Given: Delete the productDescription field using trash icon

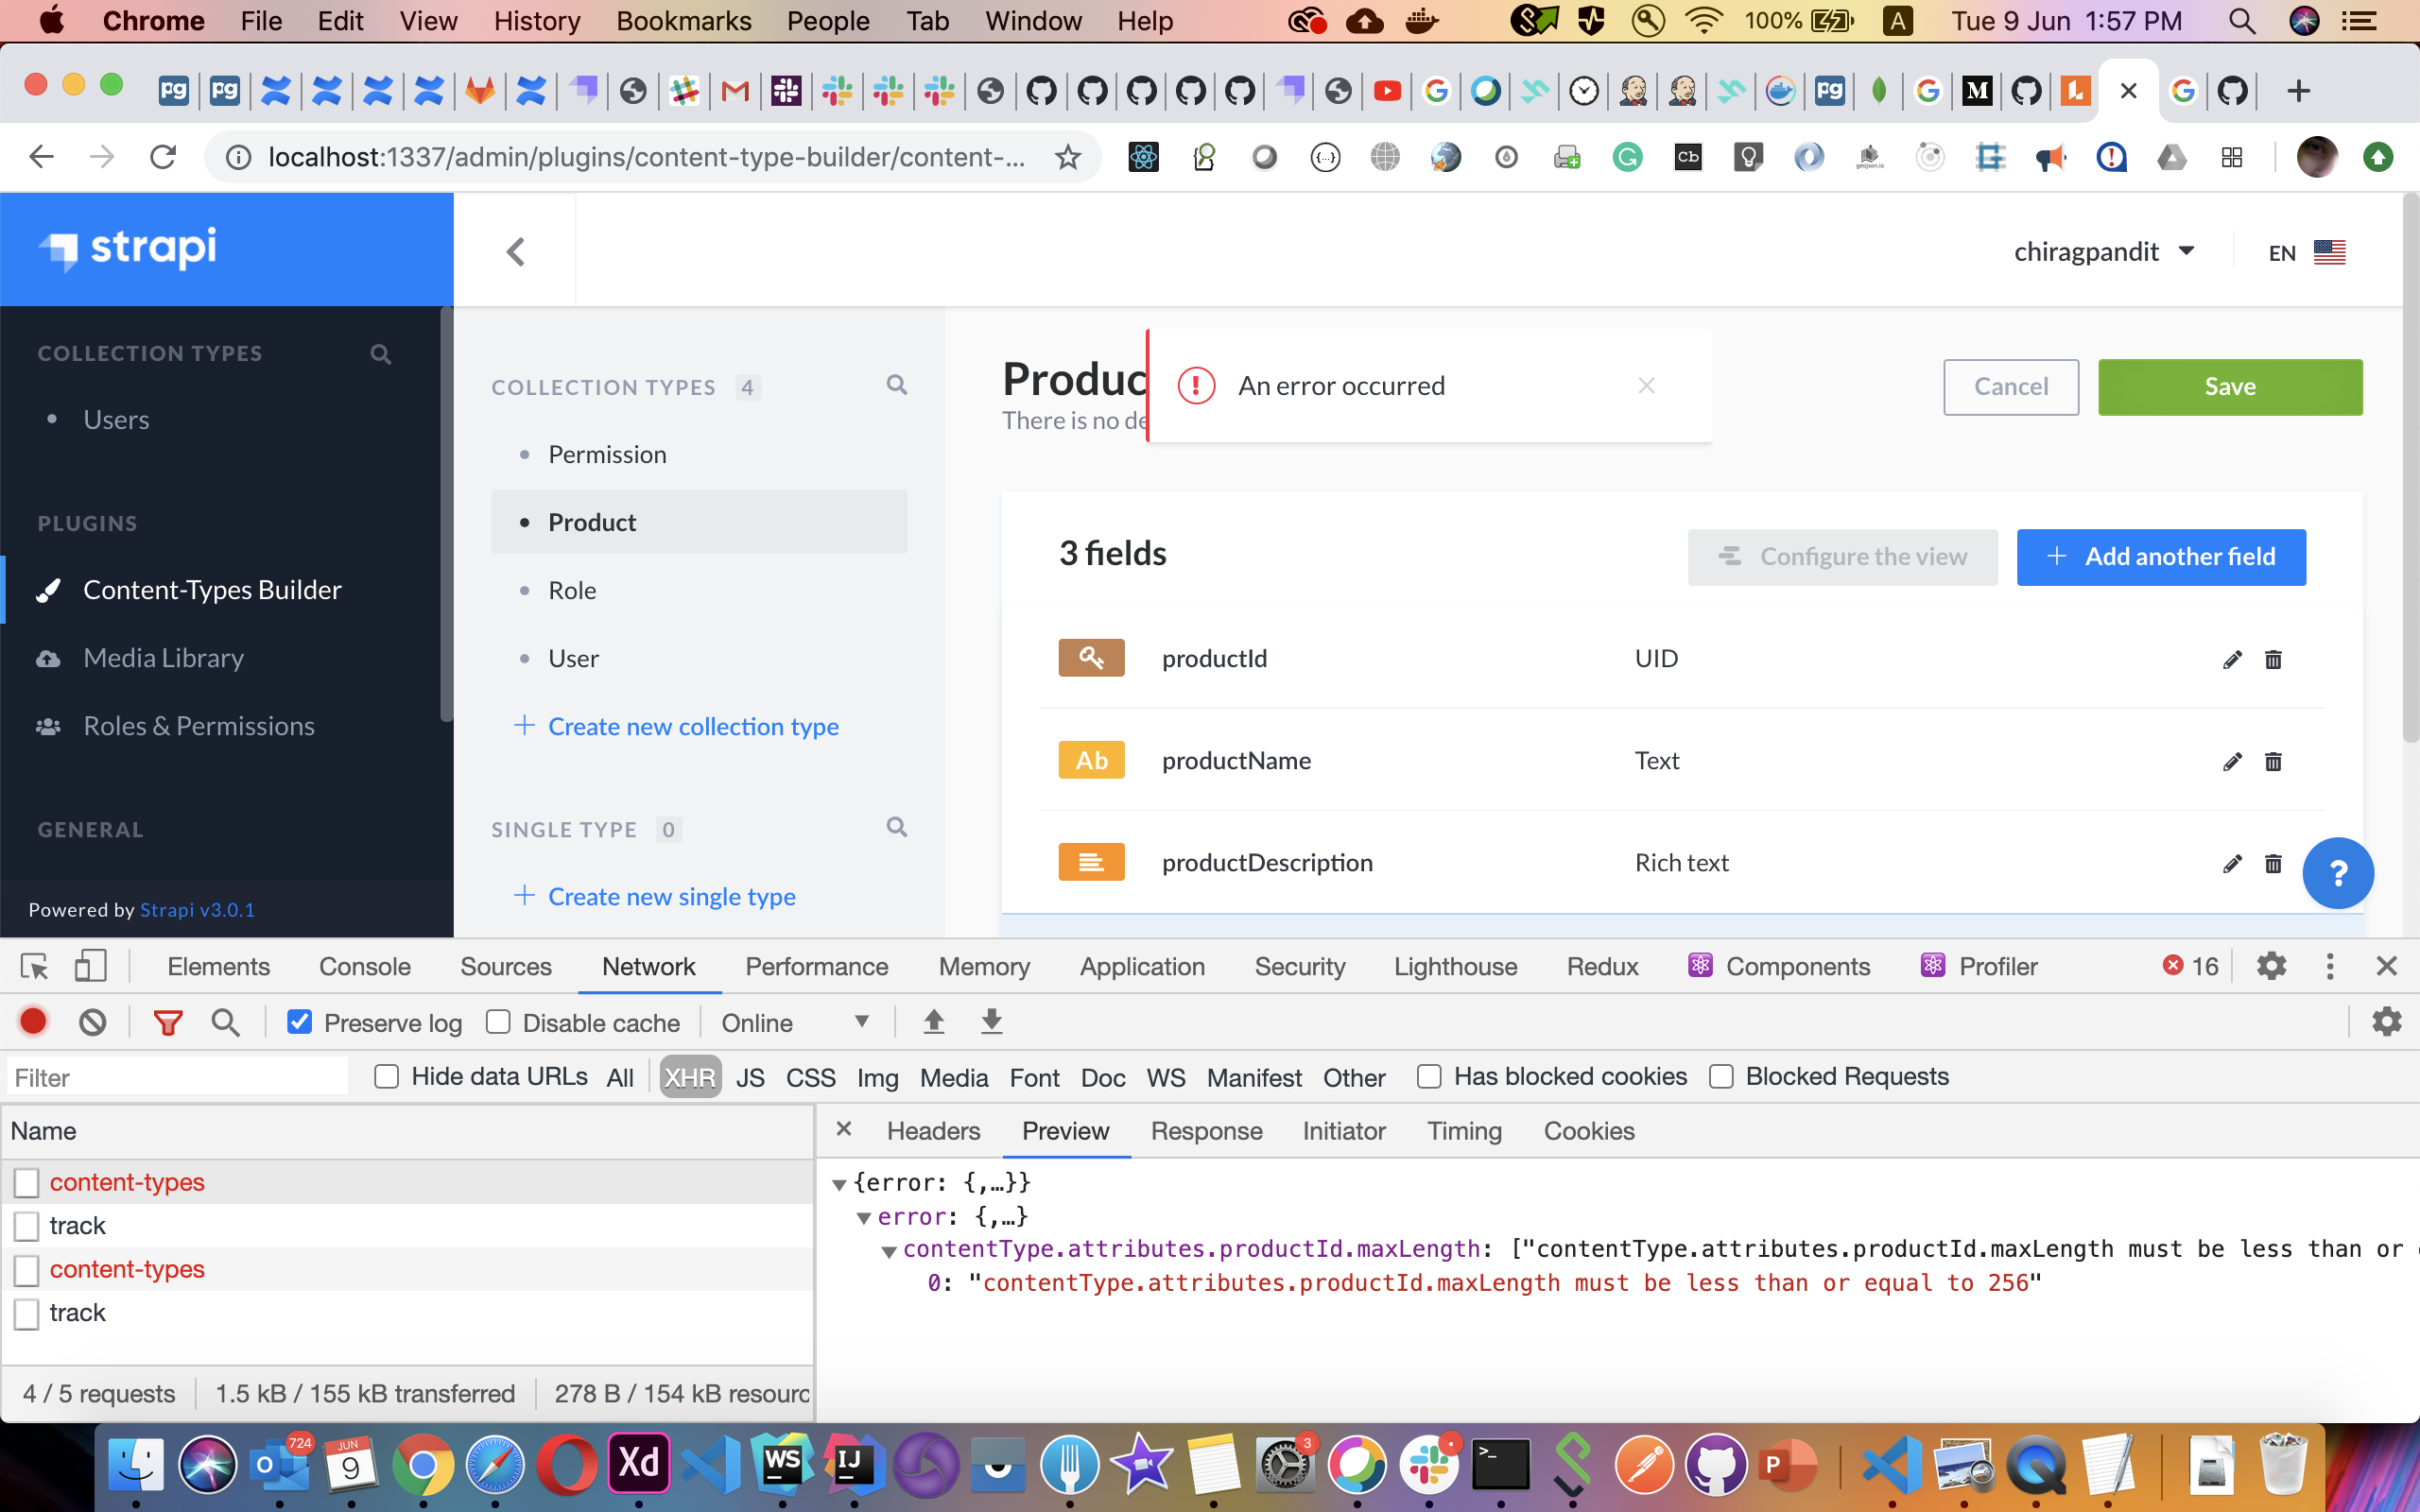Looking at the screenshot, I should point(2274,863).
